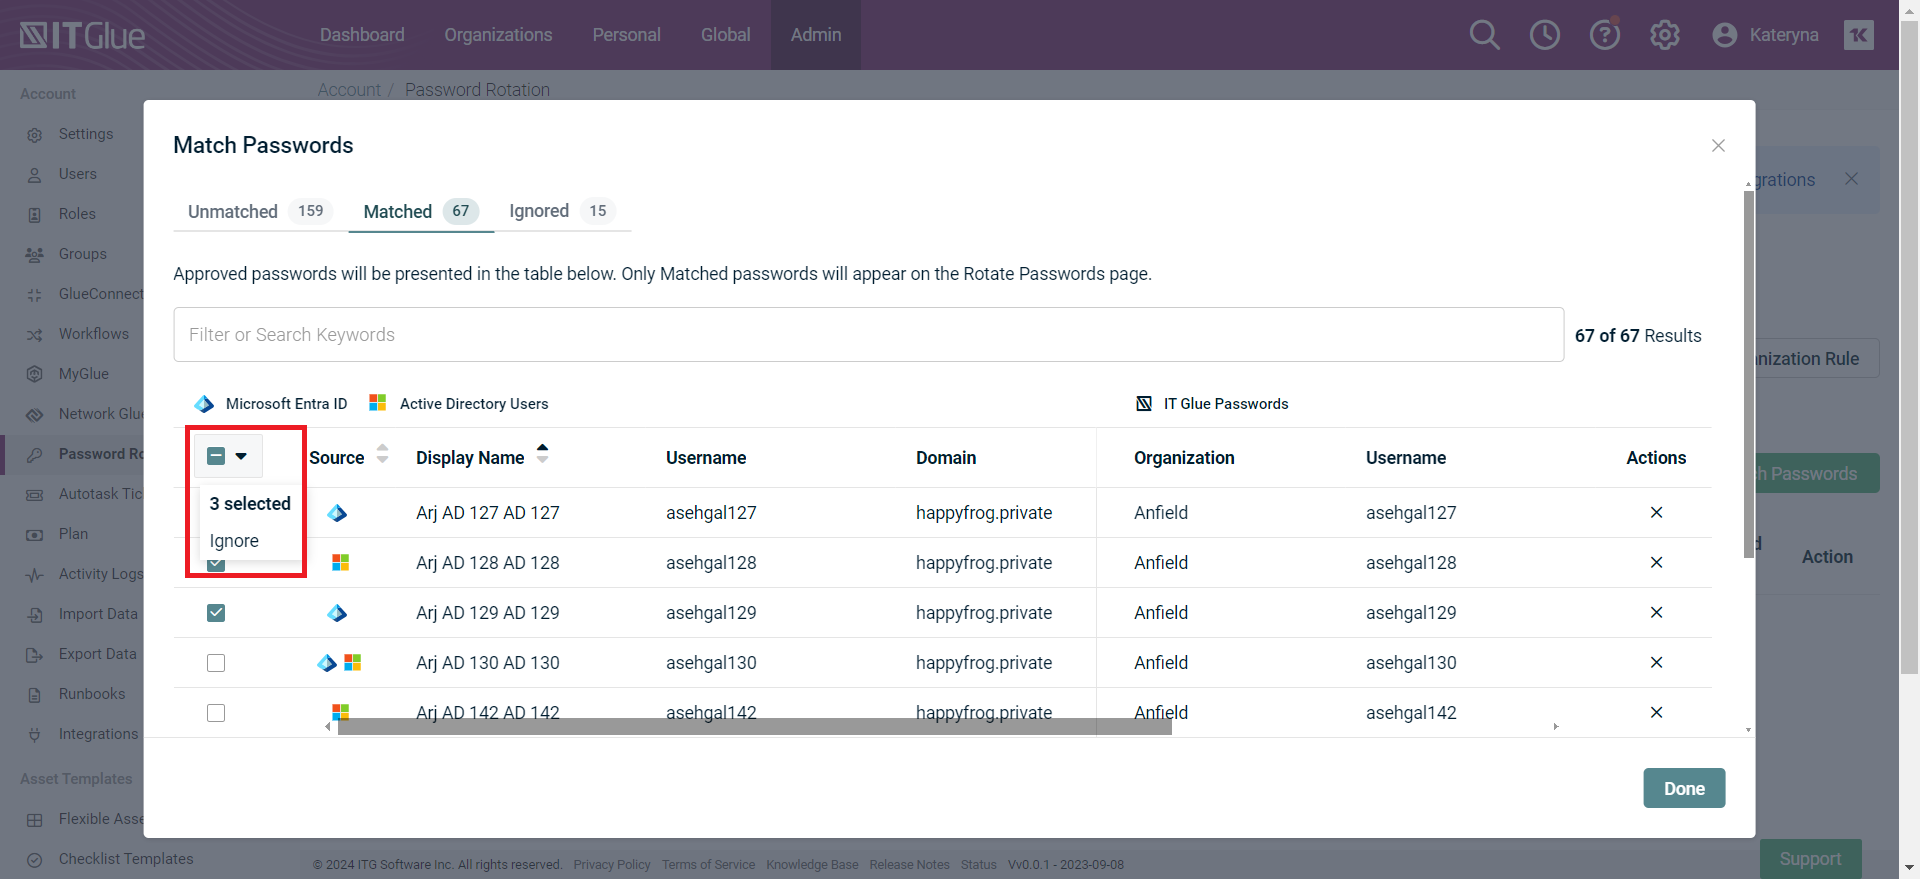Image resolution: width=1920 pixels, height=879 pixels.
Task: Toggle the select-all header checkbox
Action: pos(216,456)
